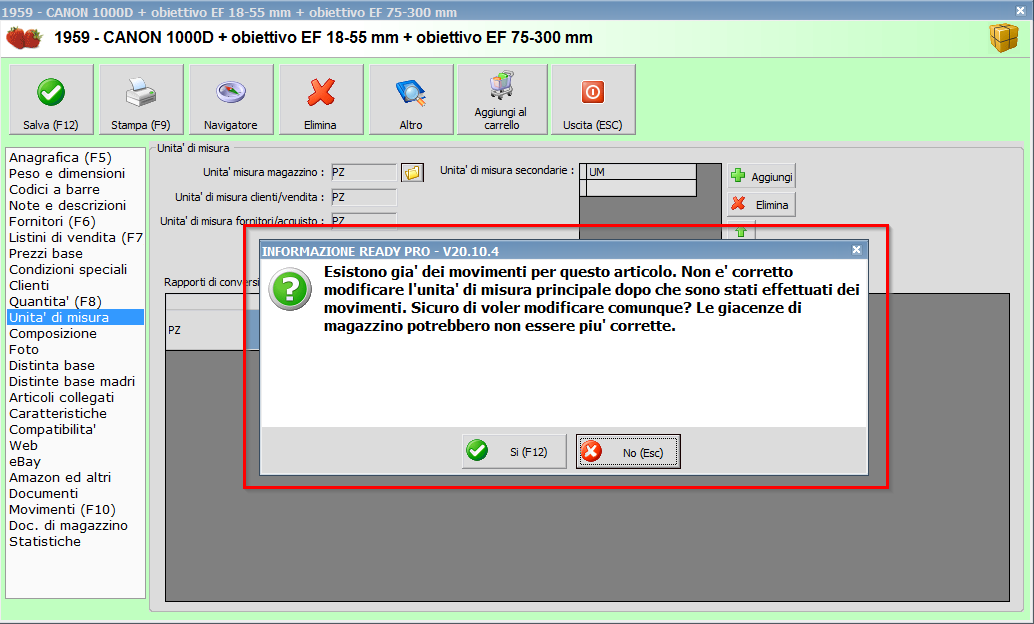Open eBay section in sidebar

pyautogui.click(x=24, y=461)
